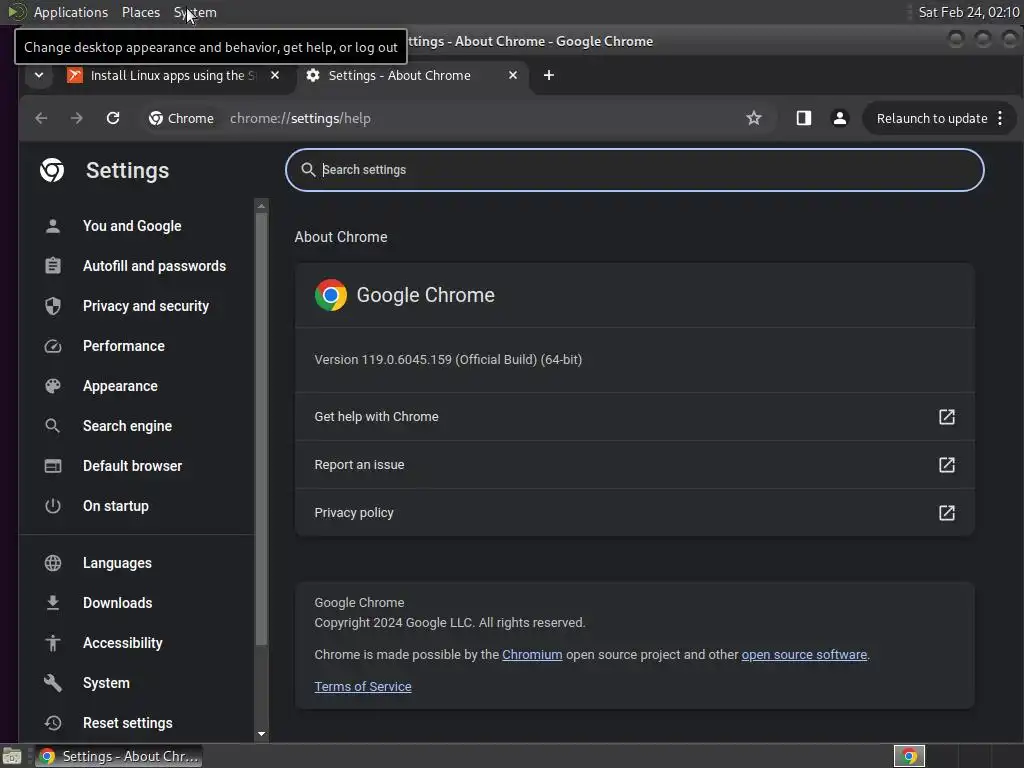Close the Settings - About Chrome tab
This screenshot has width=1024, height=768.
pyautogui.click(x=513, y=75)
